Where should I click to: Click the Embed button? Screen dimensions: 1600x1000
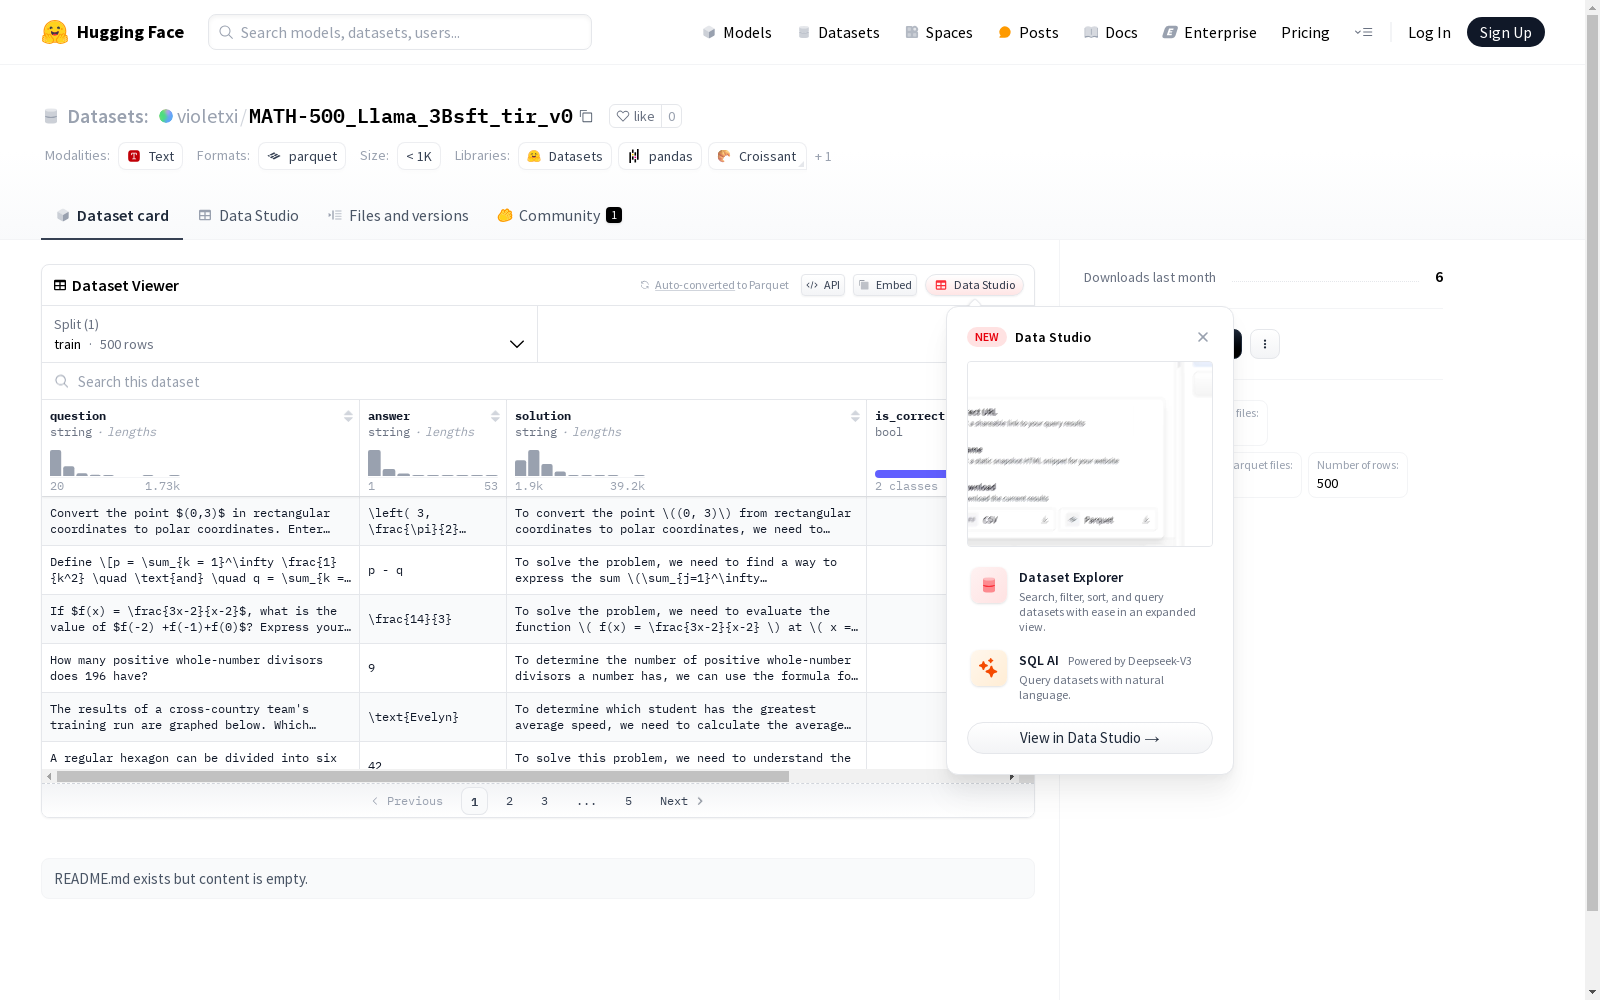click(x=885, y=285)
